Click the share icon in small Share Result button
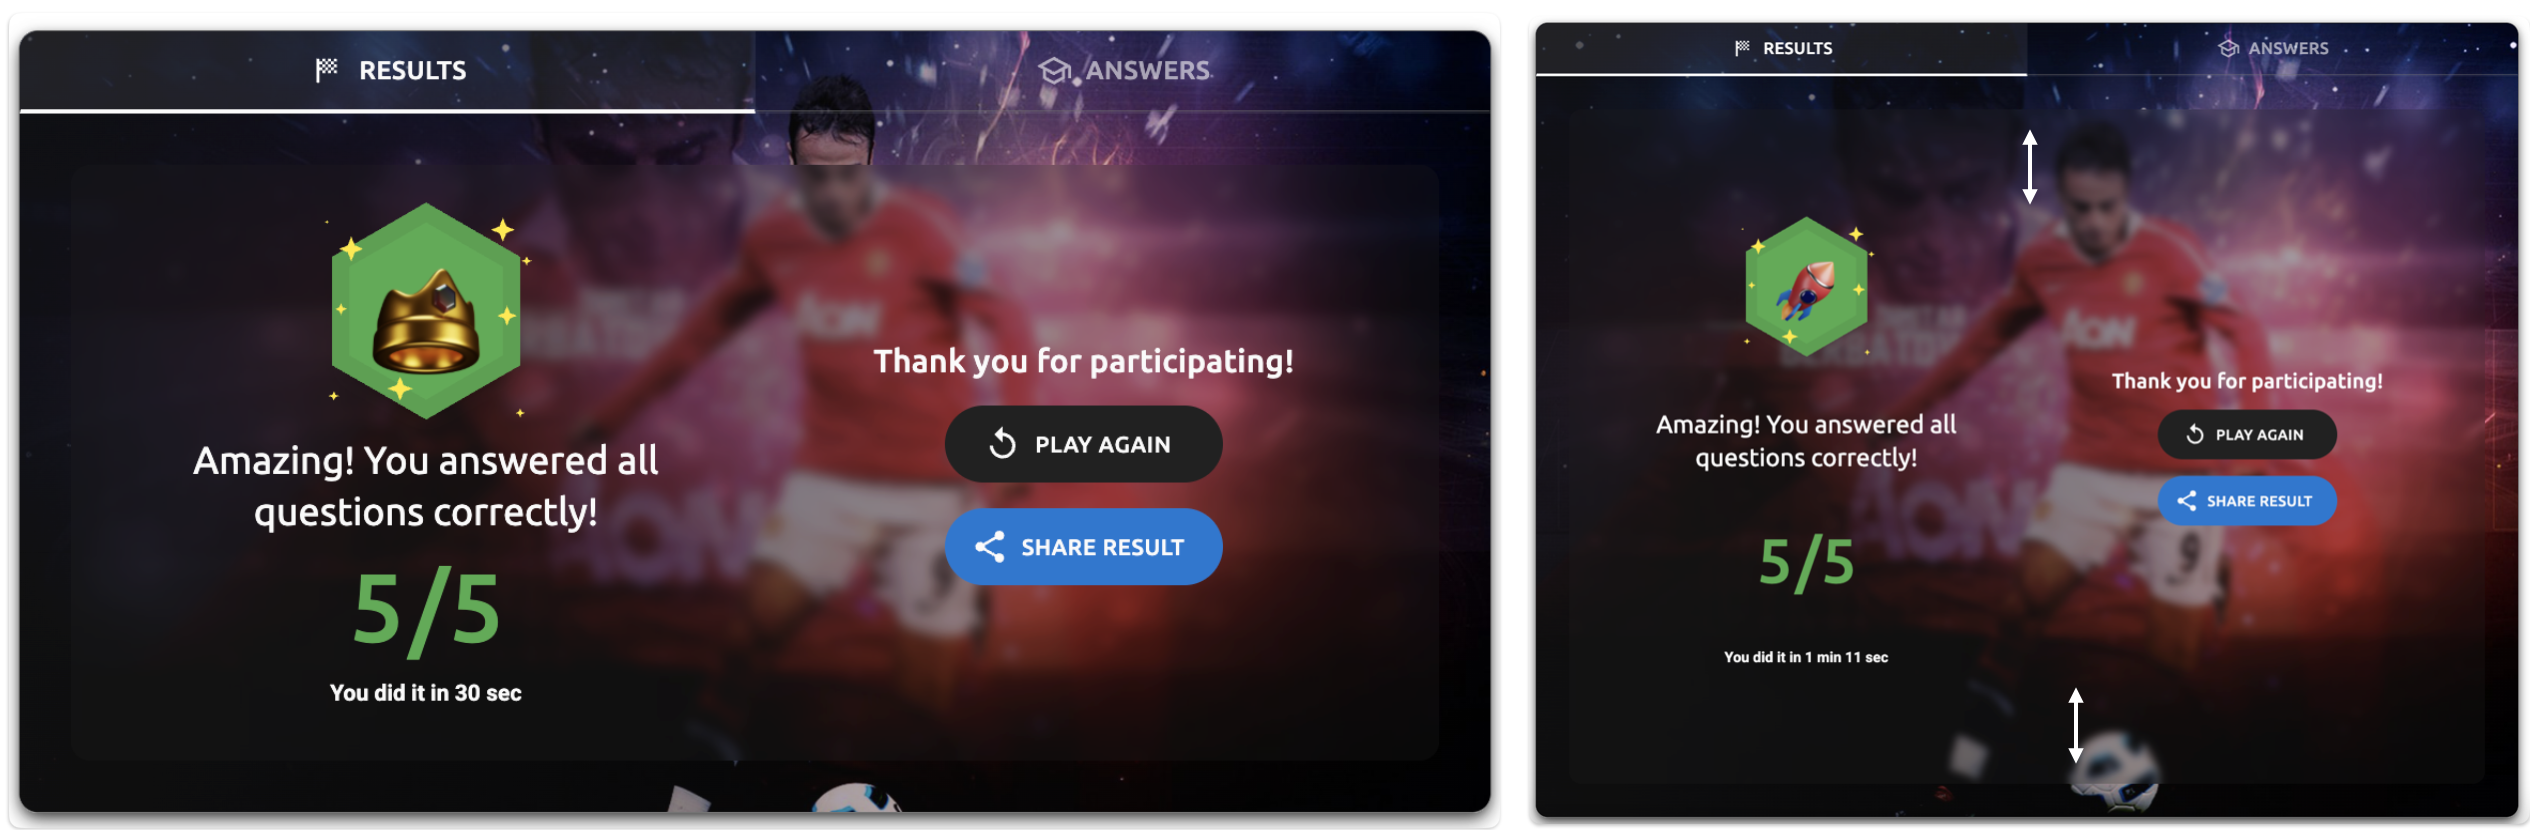This screenshot has width=2530, height=830. (x=2187, y=501)
